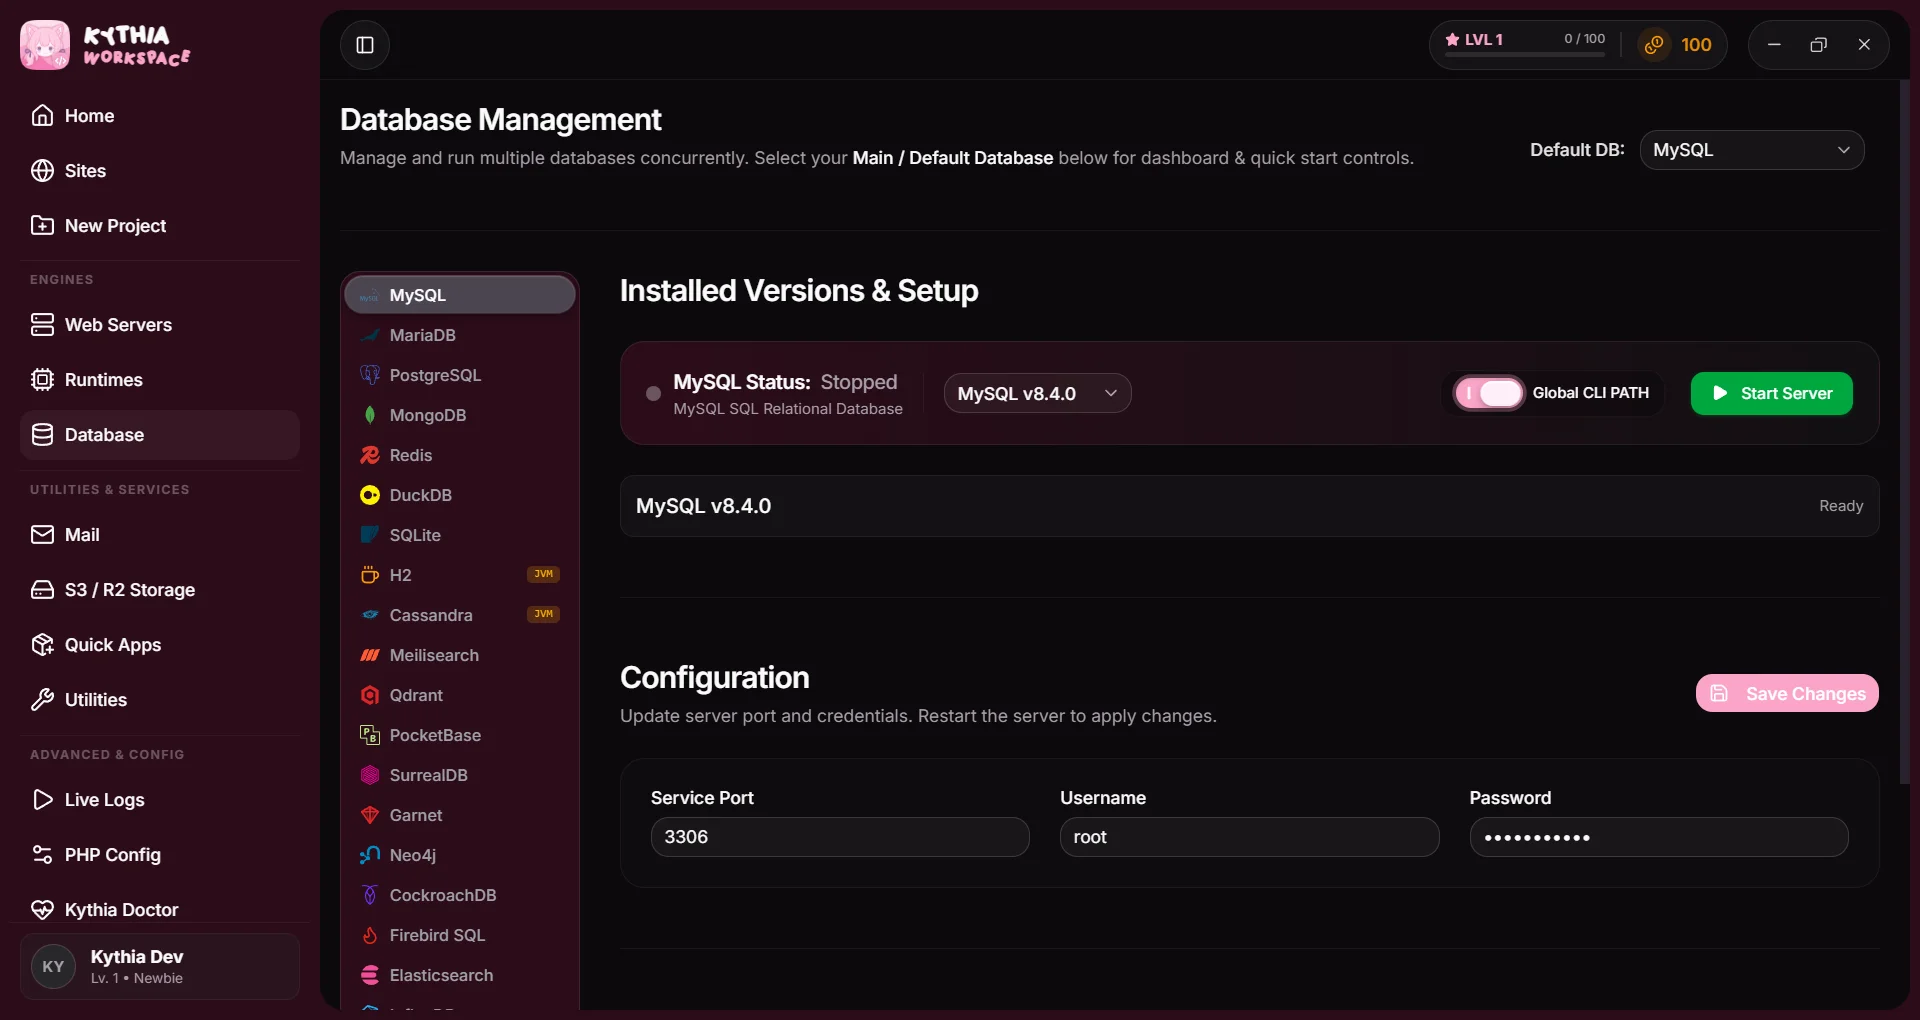
Task: Click the Service Port input field
Action: [x=840, y=837]
